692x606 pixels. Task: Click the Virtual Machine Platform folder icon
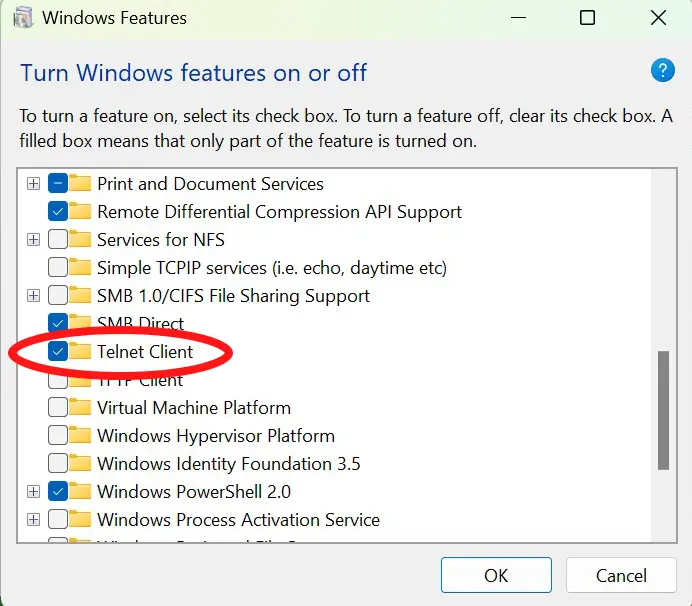coord(80,407)
